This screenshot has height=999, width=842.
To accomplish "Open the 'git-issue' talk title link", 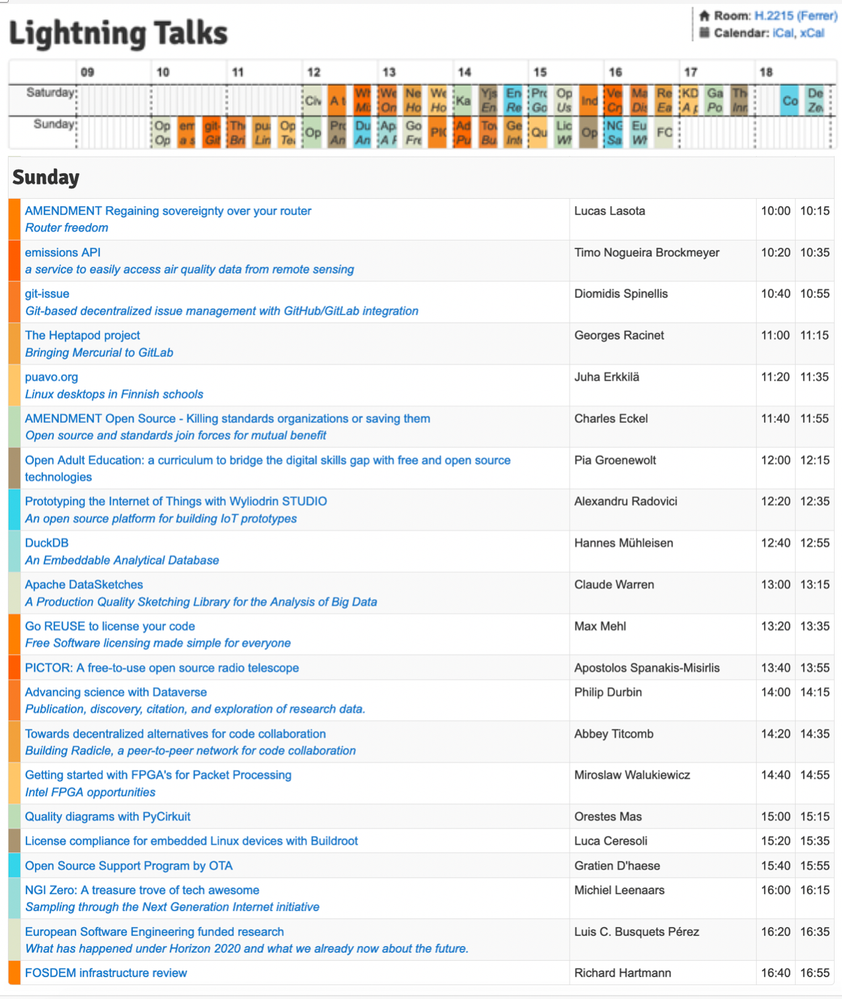I will tap(47, 294).
